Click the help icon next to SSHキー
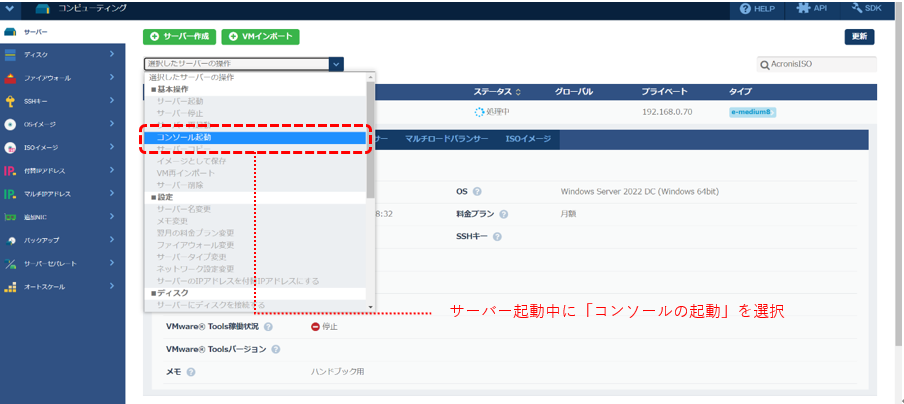 [497, 237]
